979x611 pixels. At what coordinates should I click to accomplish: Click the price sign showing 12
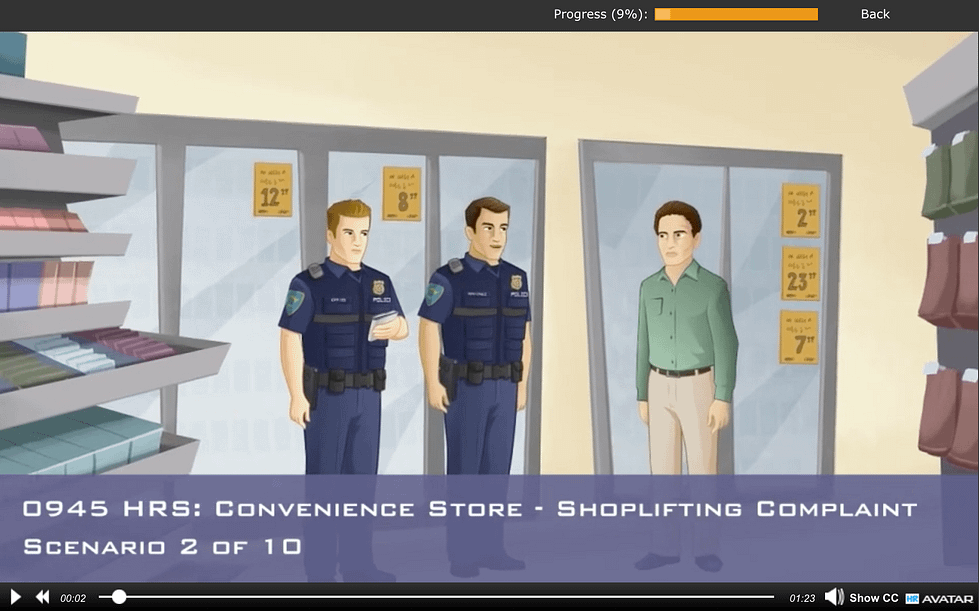point(272,189)
